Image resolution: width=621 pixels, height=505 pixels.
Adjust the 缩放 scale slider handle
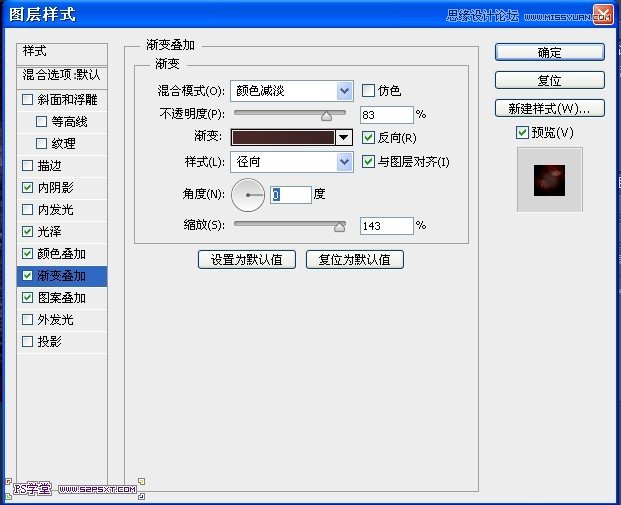339,227
